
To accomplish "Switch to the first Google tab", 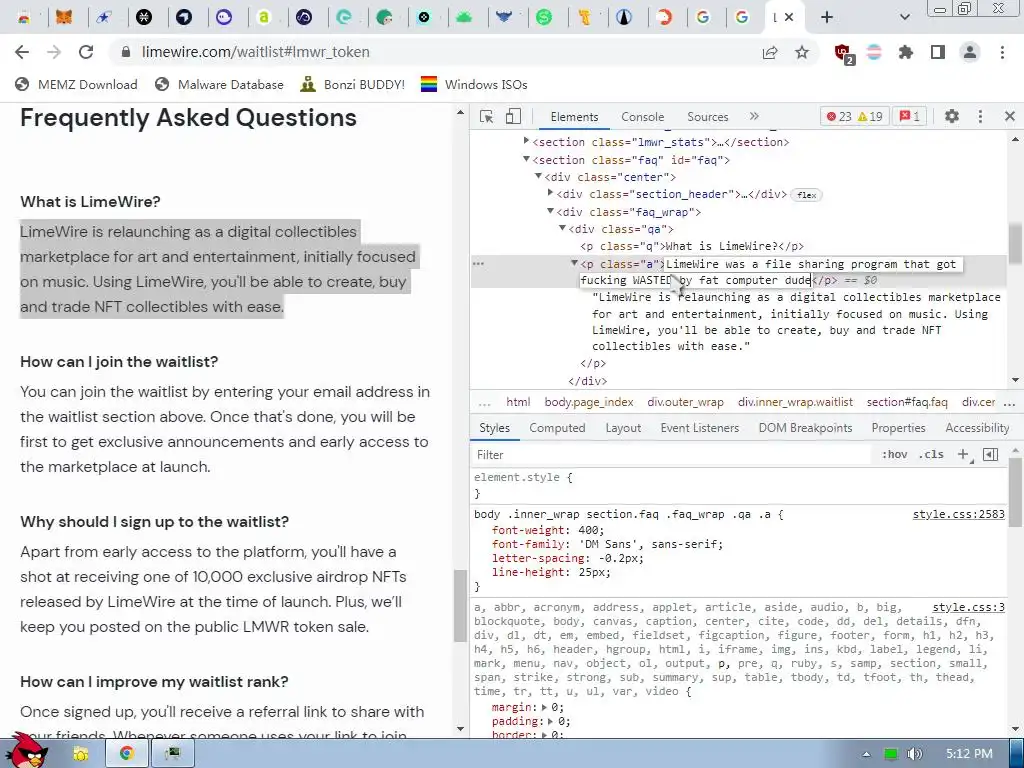I will (703, 18).
